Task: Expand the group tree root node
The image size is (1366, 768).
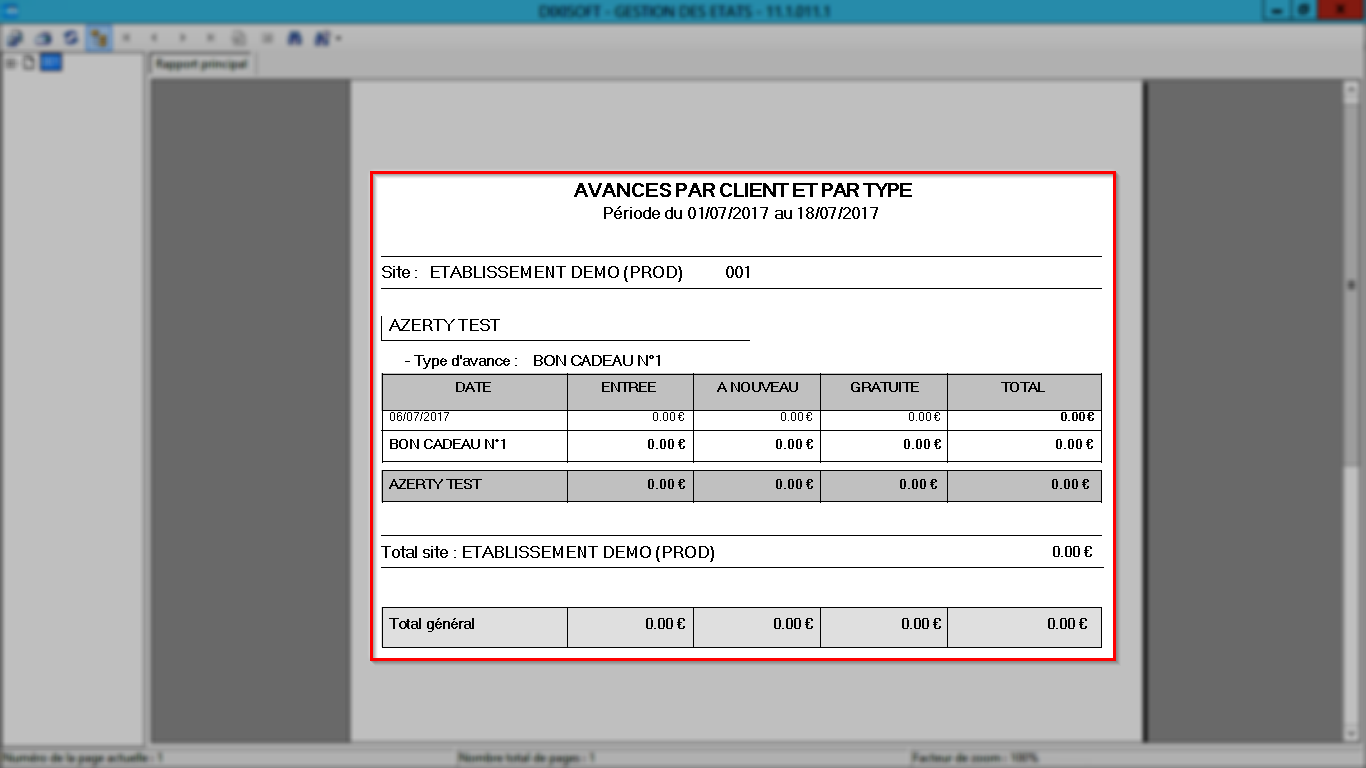Action: click(11, 64)
